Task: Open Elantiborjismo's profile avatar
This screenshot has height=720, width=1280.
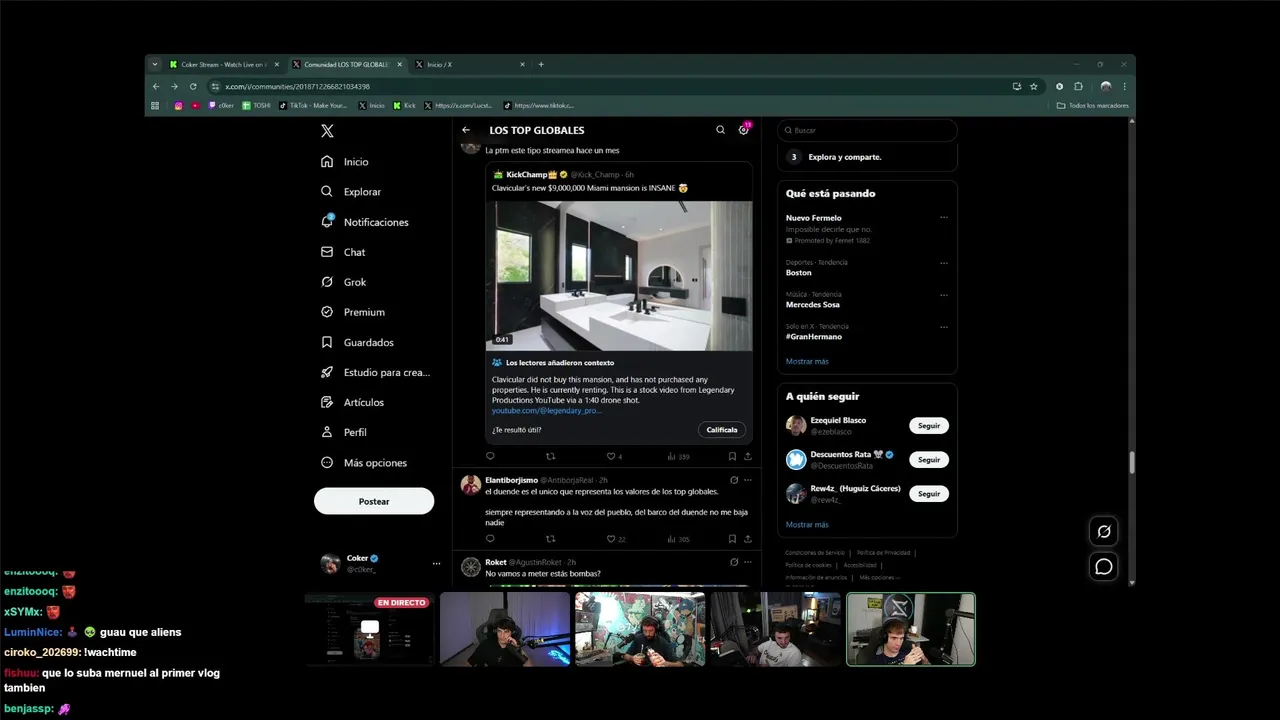Action: (471, 485)
